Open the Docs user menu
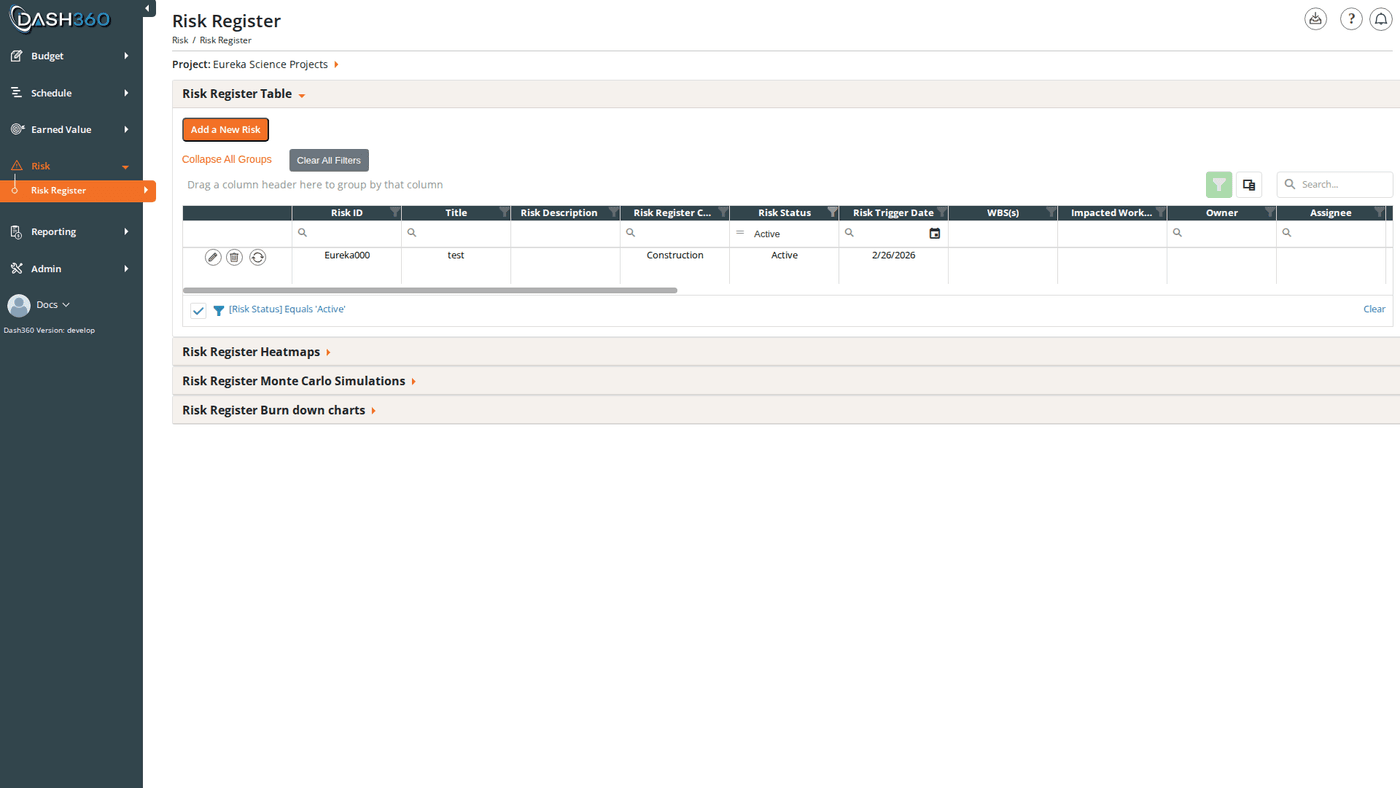 point(40,305)
